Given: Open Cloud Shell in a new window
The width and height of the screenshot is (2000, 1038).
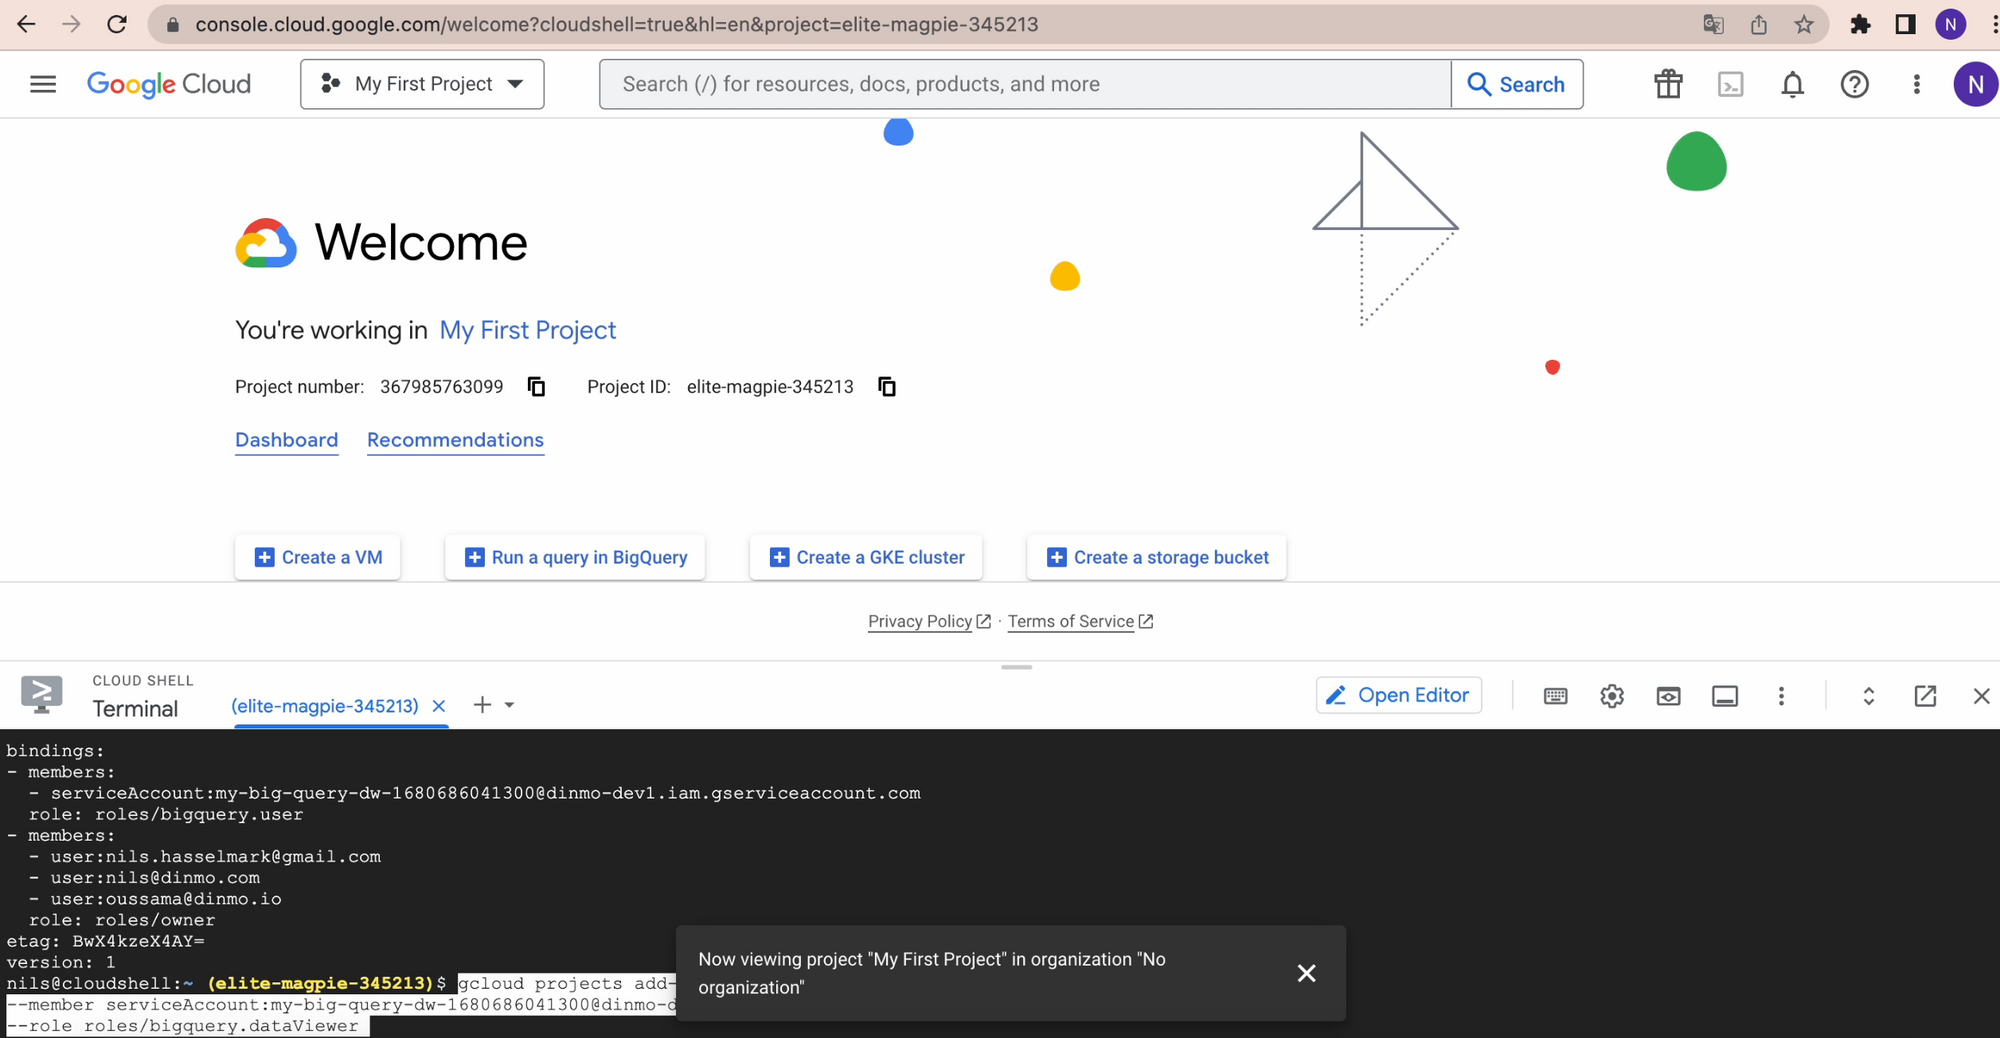Looking at the screenshot, I should [1924, 696].
